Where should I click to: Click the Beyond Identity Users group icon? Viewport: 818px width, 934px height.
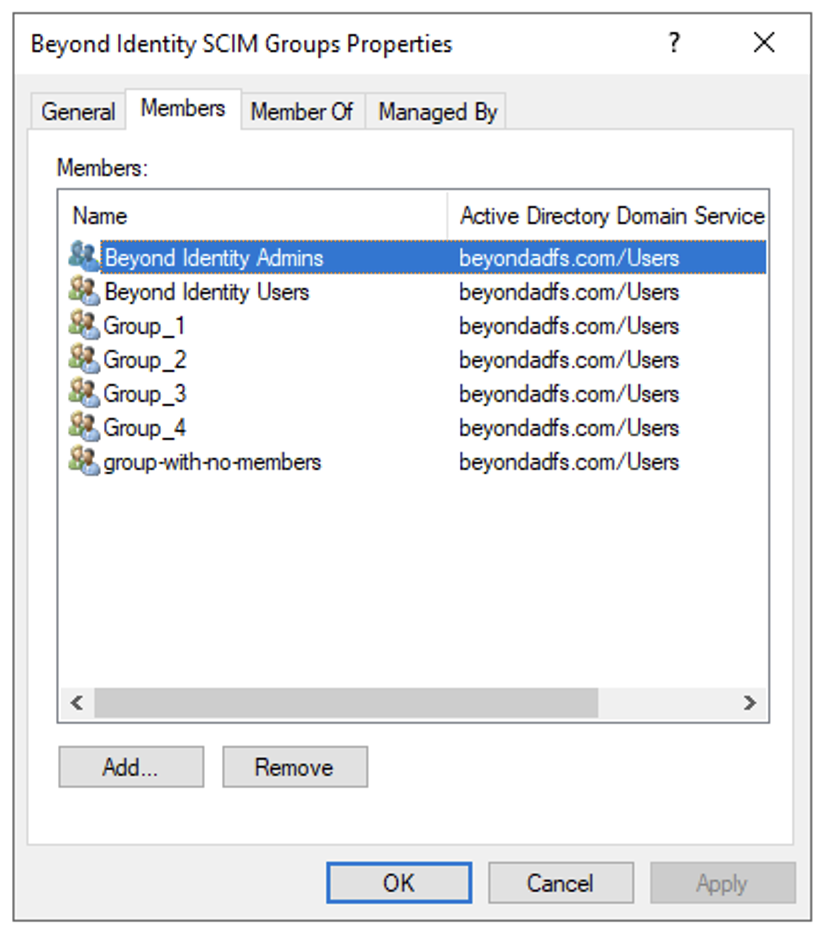(83, 291)
